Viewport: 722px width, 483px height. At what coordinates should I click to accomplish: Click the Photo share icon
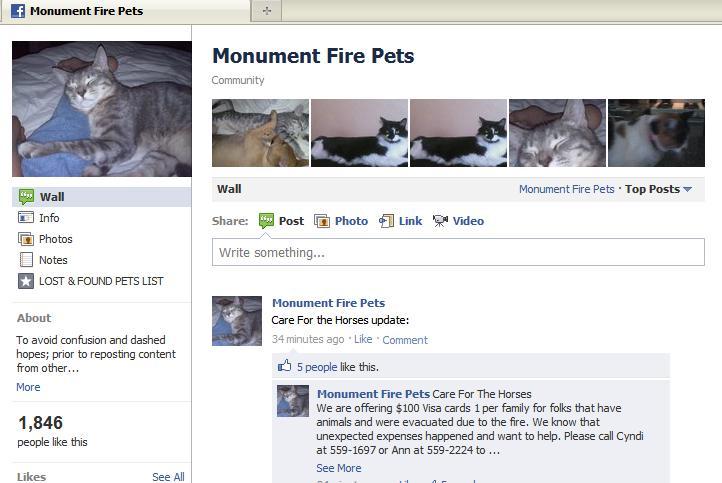click(x=322, y=221)
